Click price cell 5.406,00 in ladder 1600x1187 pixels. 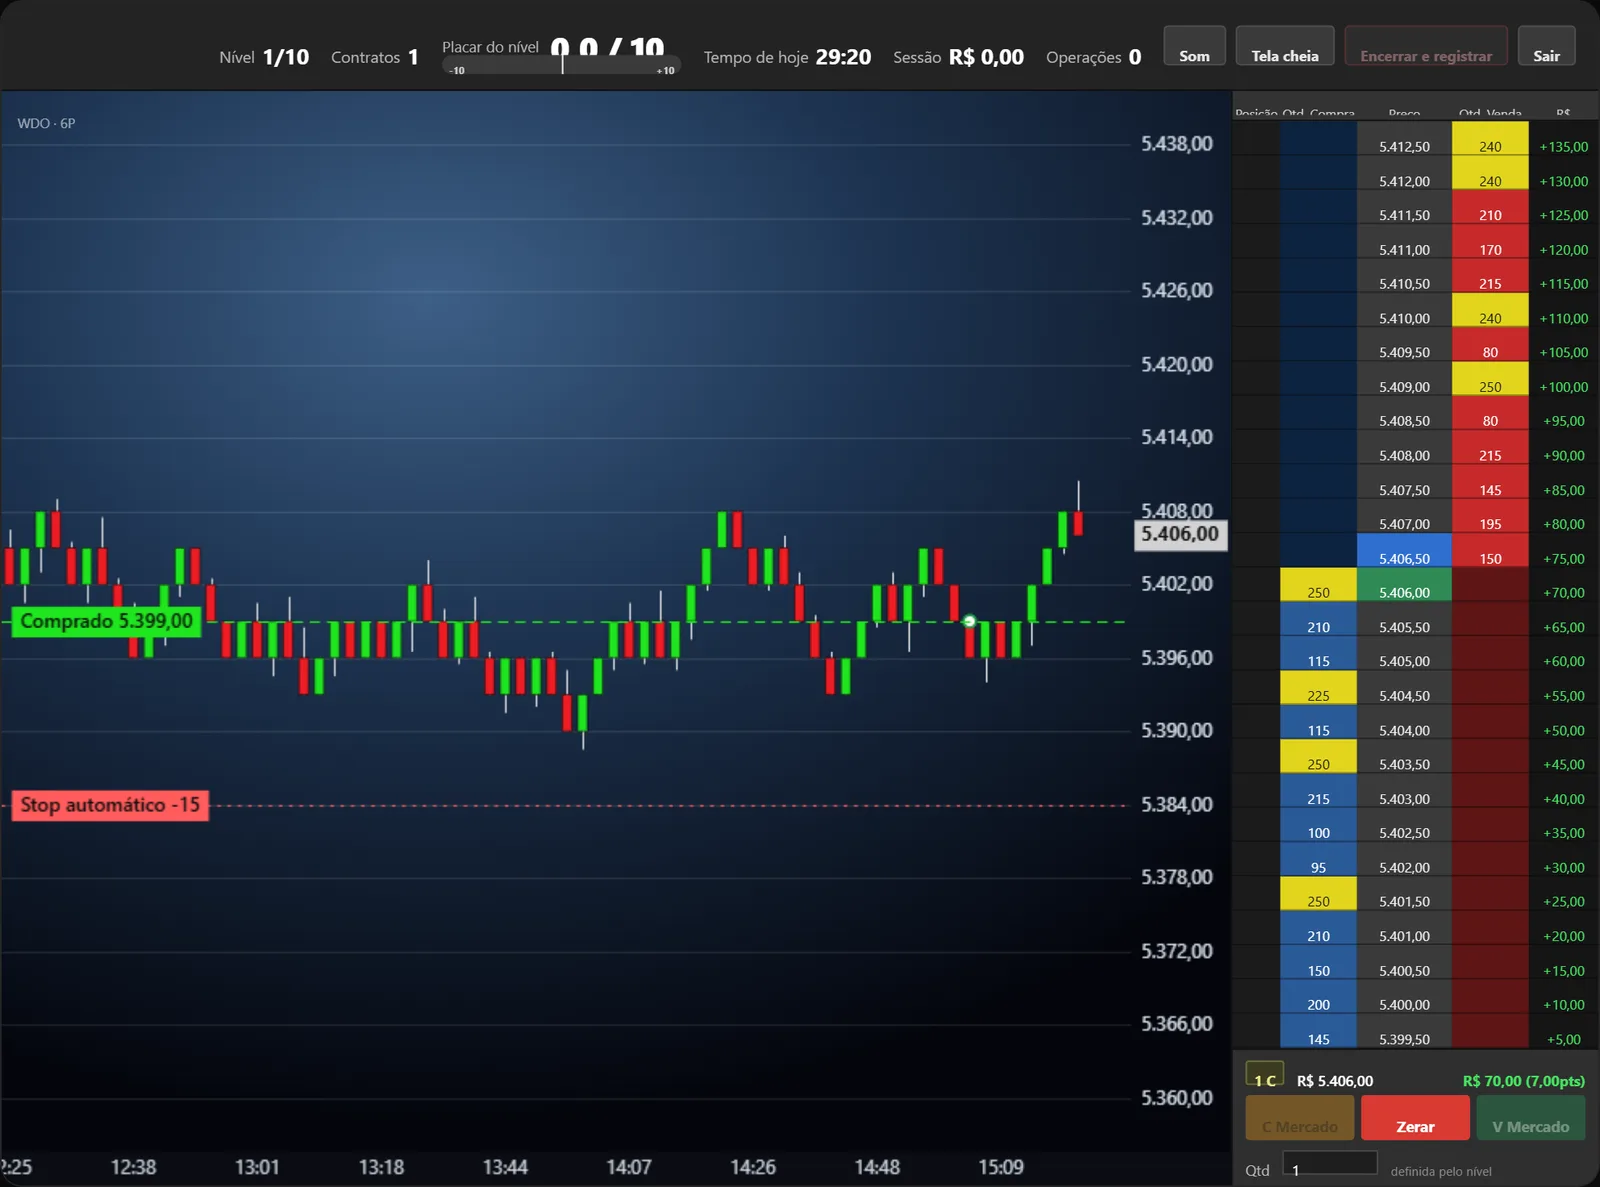click(x=1404, y=586)
